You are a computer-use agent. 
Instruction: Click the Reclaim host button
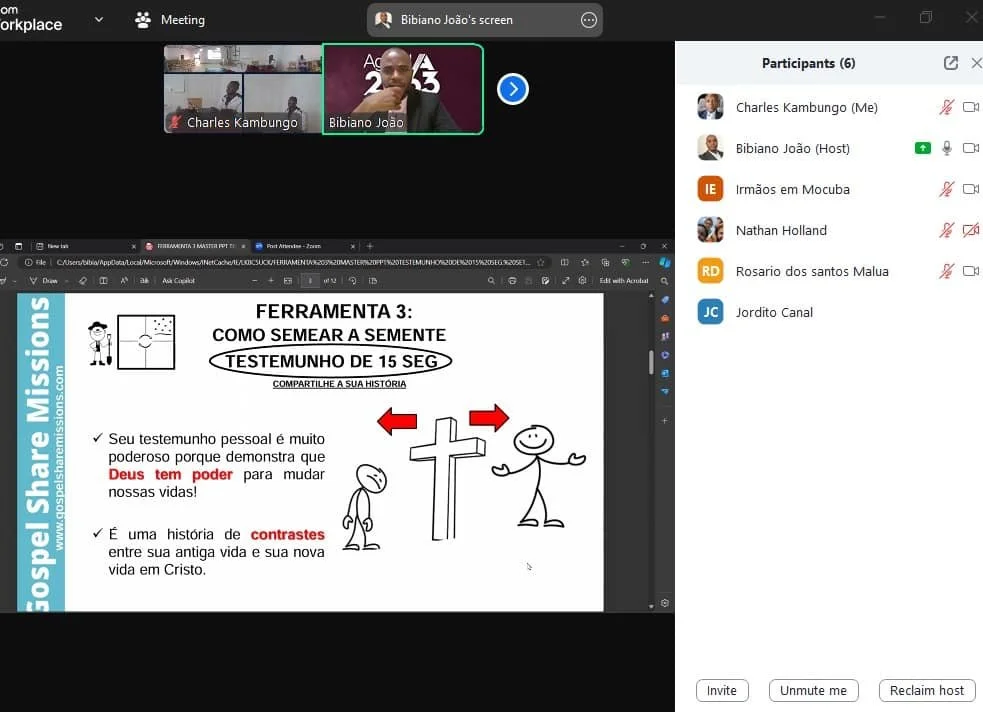[926, 690]
